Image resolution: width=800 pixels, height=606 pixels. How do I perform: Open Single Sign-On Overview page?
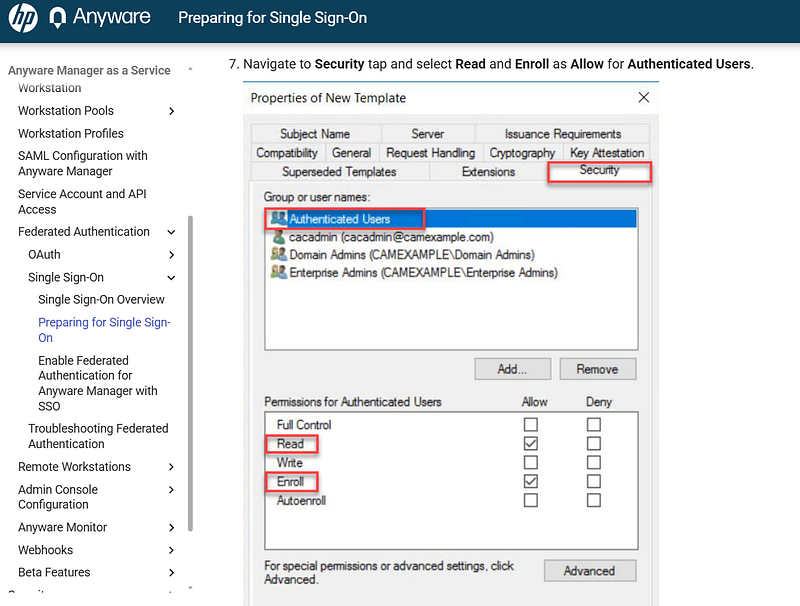pyautogui.click(x=102, y=299)
